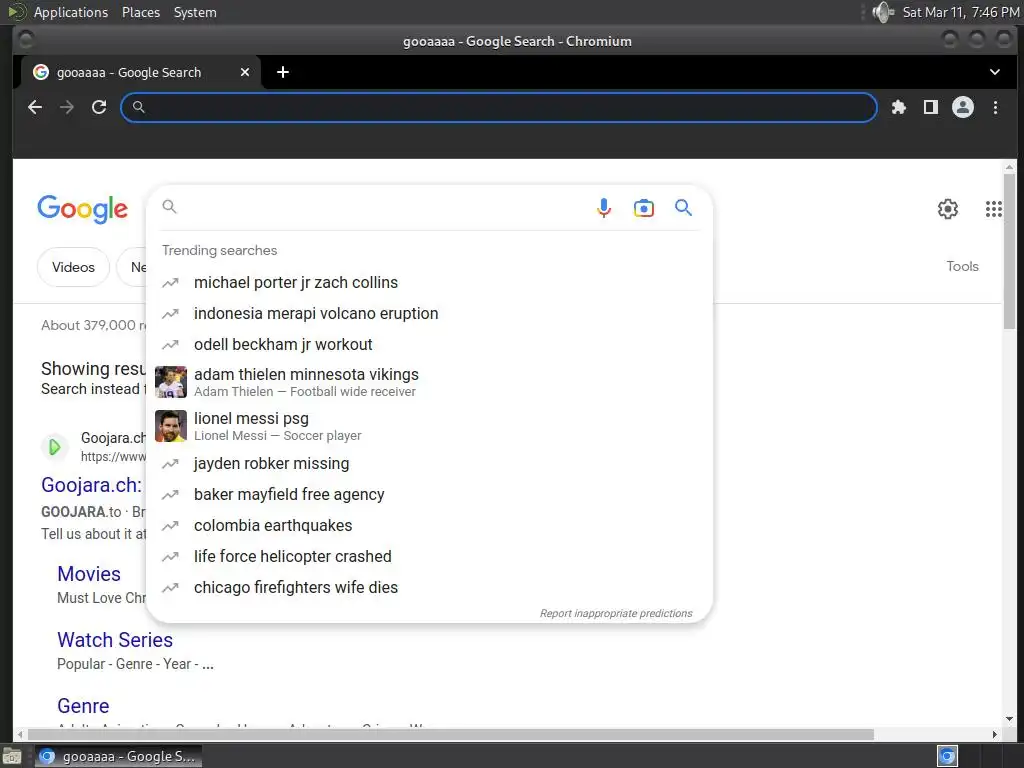The height and width of the screenshot is (768, 1024).
Task: Start voice search with microphone icon
Action: point(604,208)
